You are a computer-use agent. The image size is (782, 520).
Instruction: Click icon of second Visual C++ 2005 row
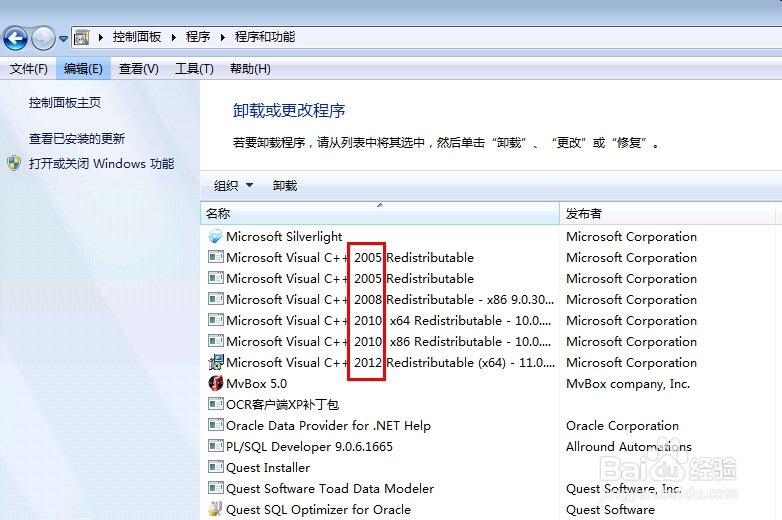pos(215,278)
